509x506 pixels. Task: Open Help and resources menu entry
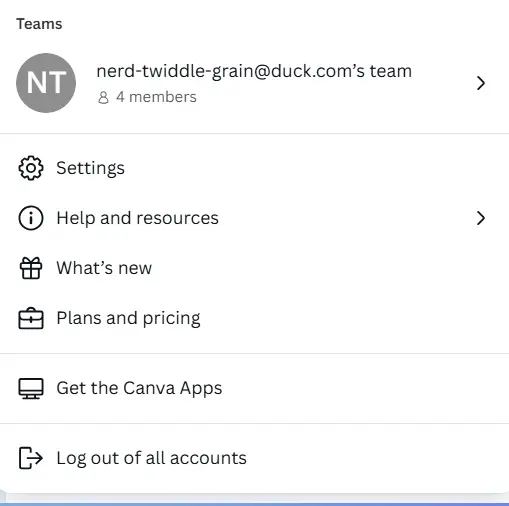[254, 218]
